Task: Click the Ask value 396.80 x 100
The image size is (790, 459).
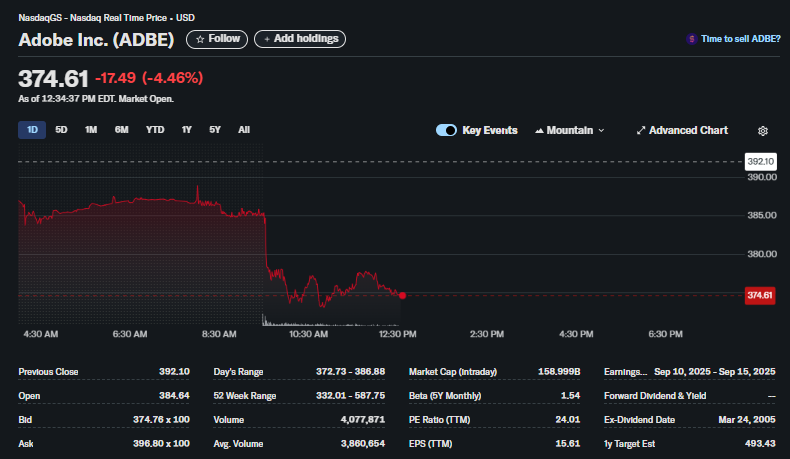Action: coord(161,444)
